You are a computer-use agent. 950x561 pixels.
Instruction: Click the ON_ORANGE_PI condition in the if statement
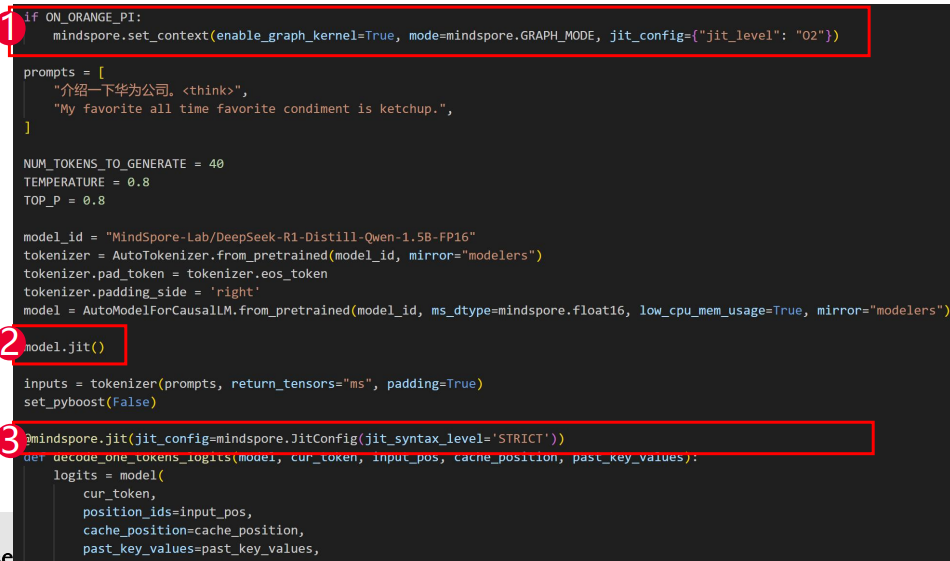[93, 17]
